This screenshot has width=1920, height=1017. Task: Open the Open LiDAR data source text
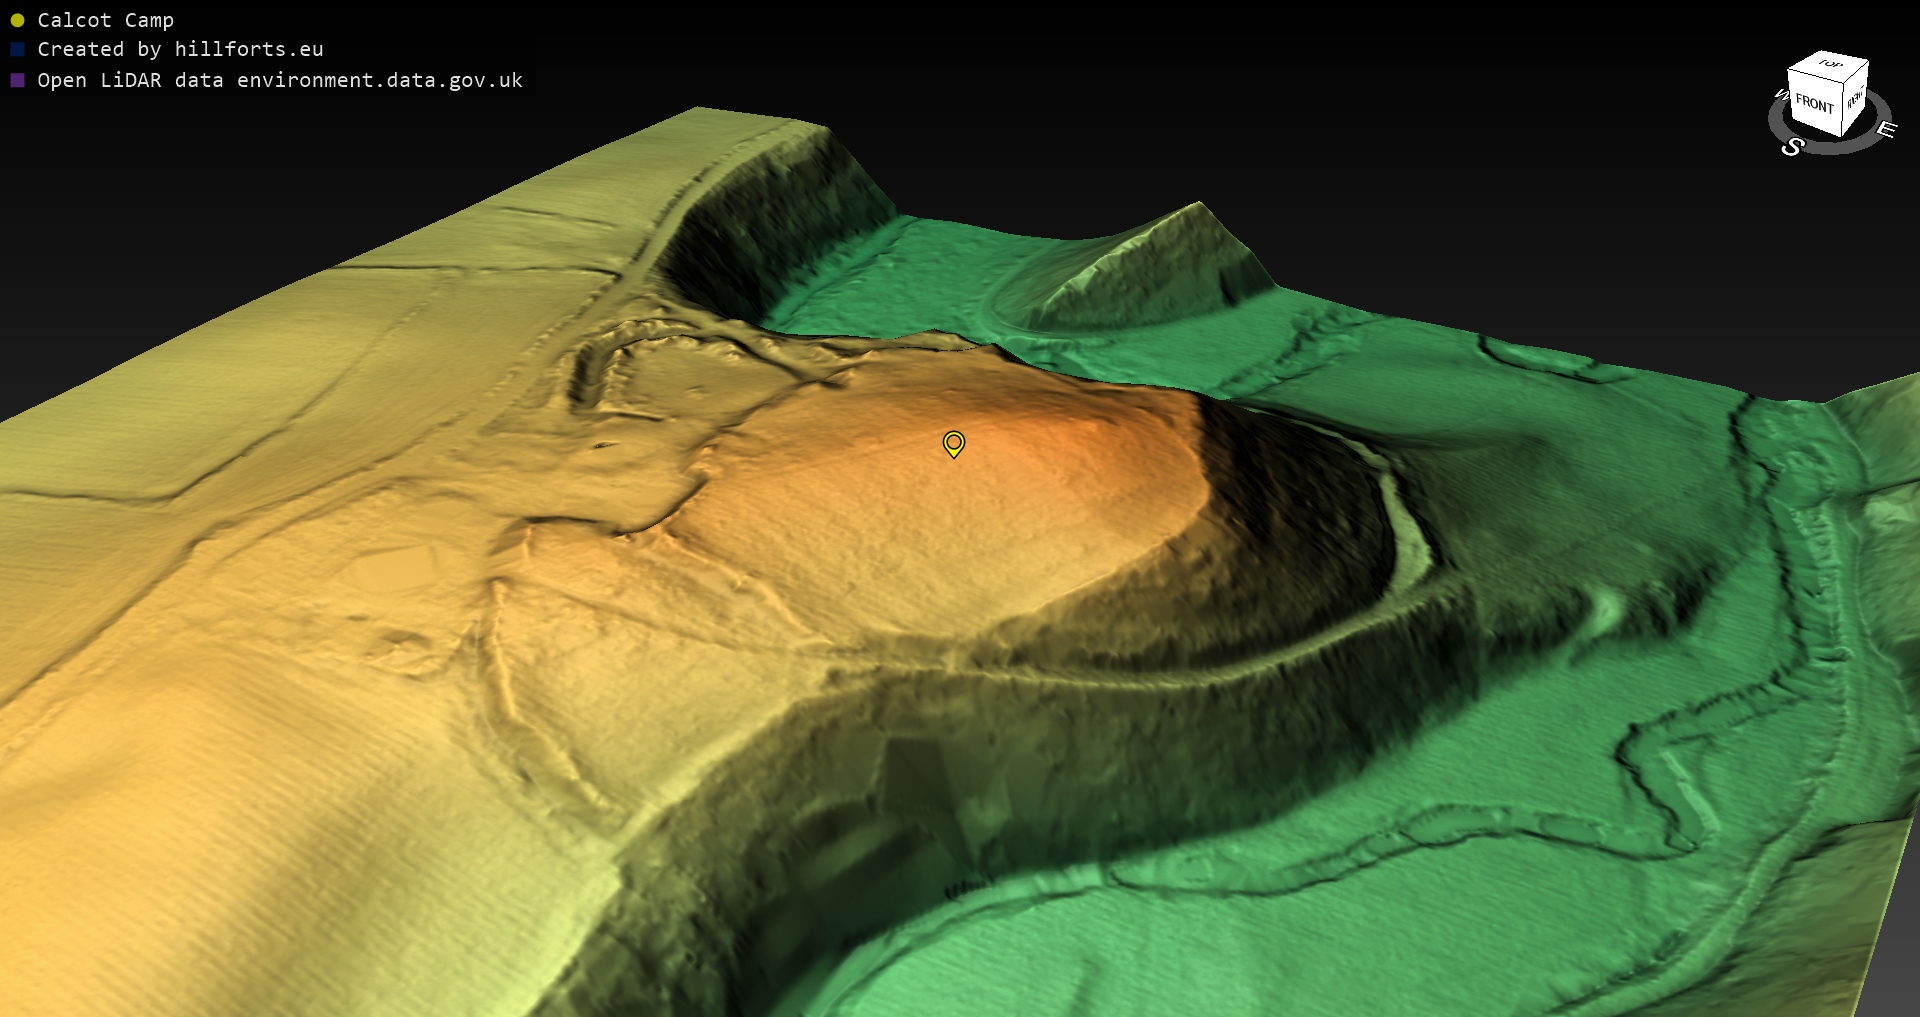[280, 80]
